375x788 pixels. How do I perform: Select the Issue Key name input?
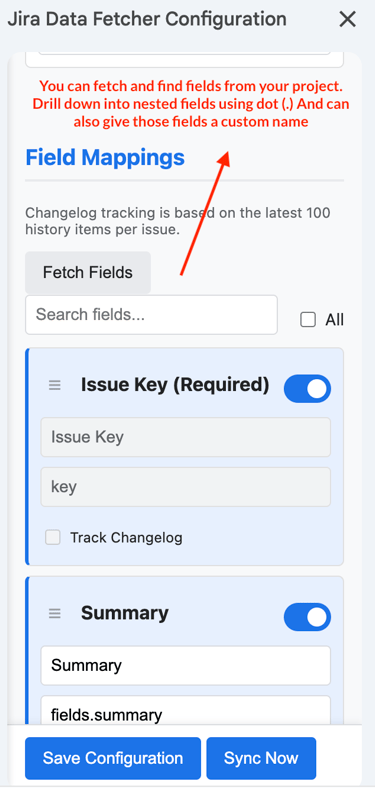(x=185, y=437)
